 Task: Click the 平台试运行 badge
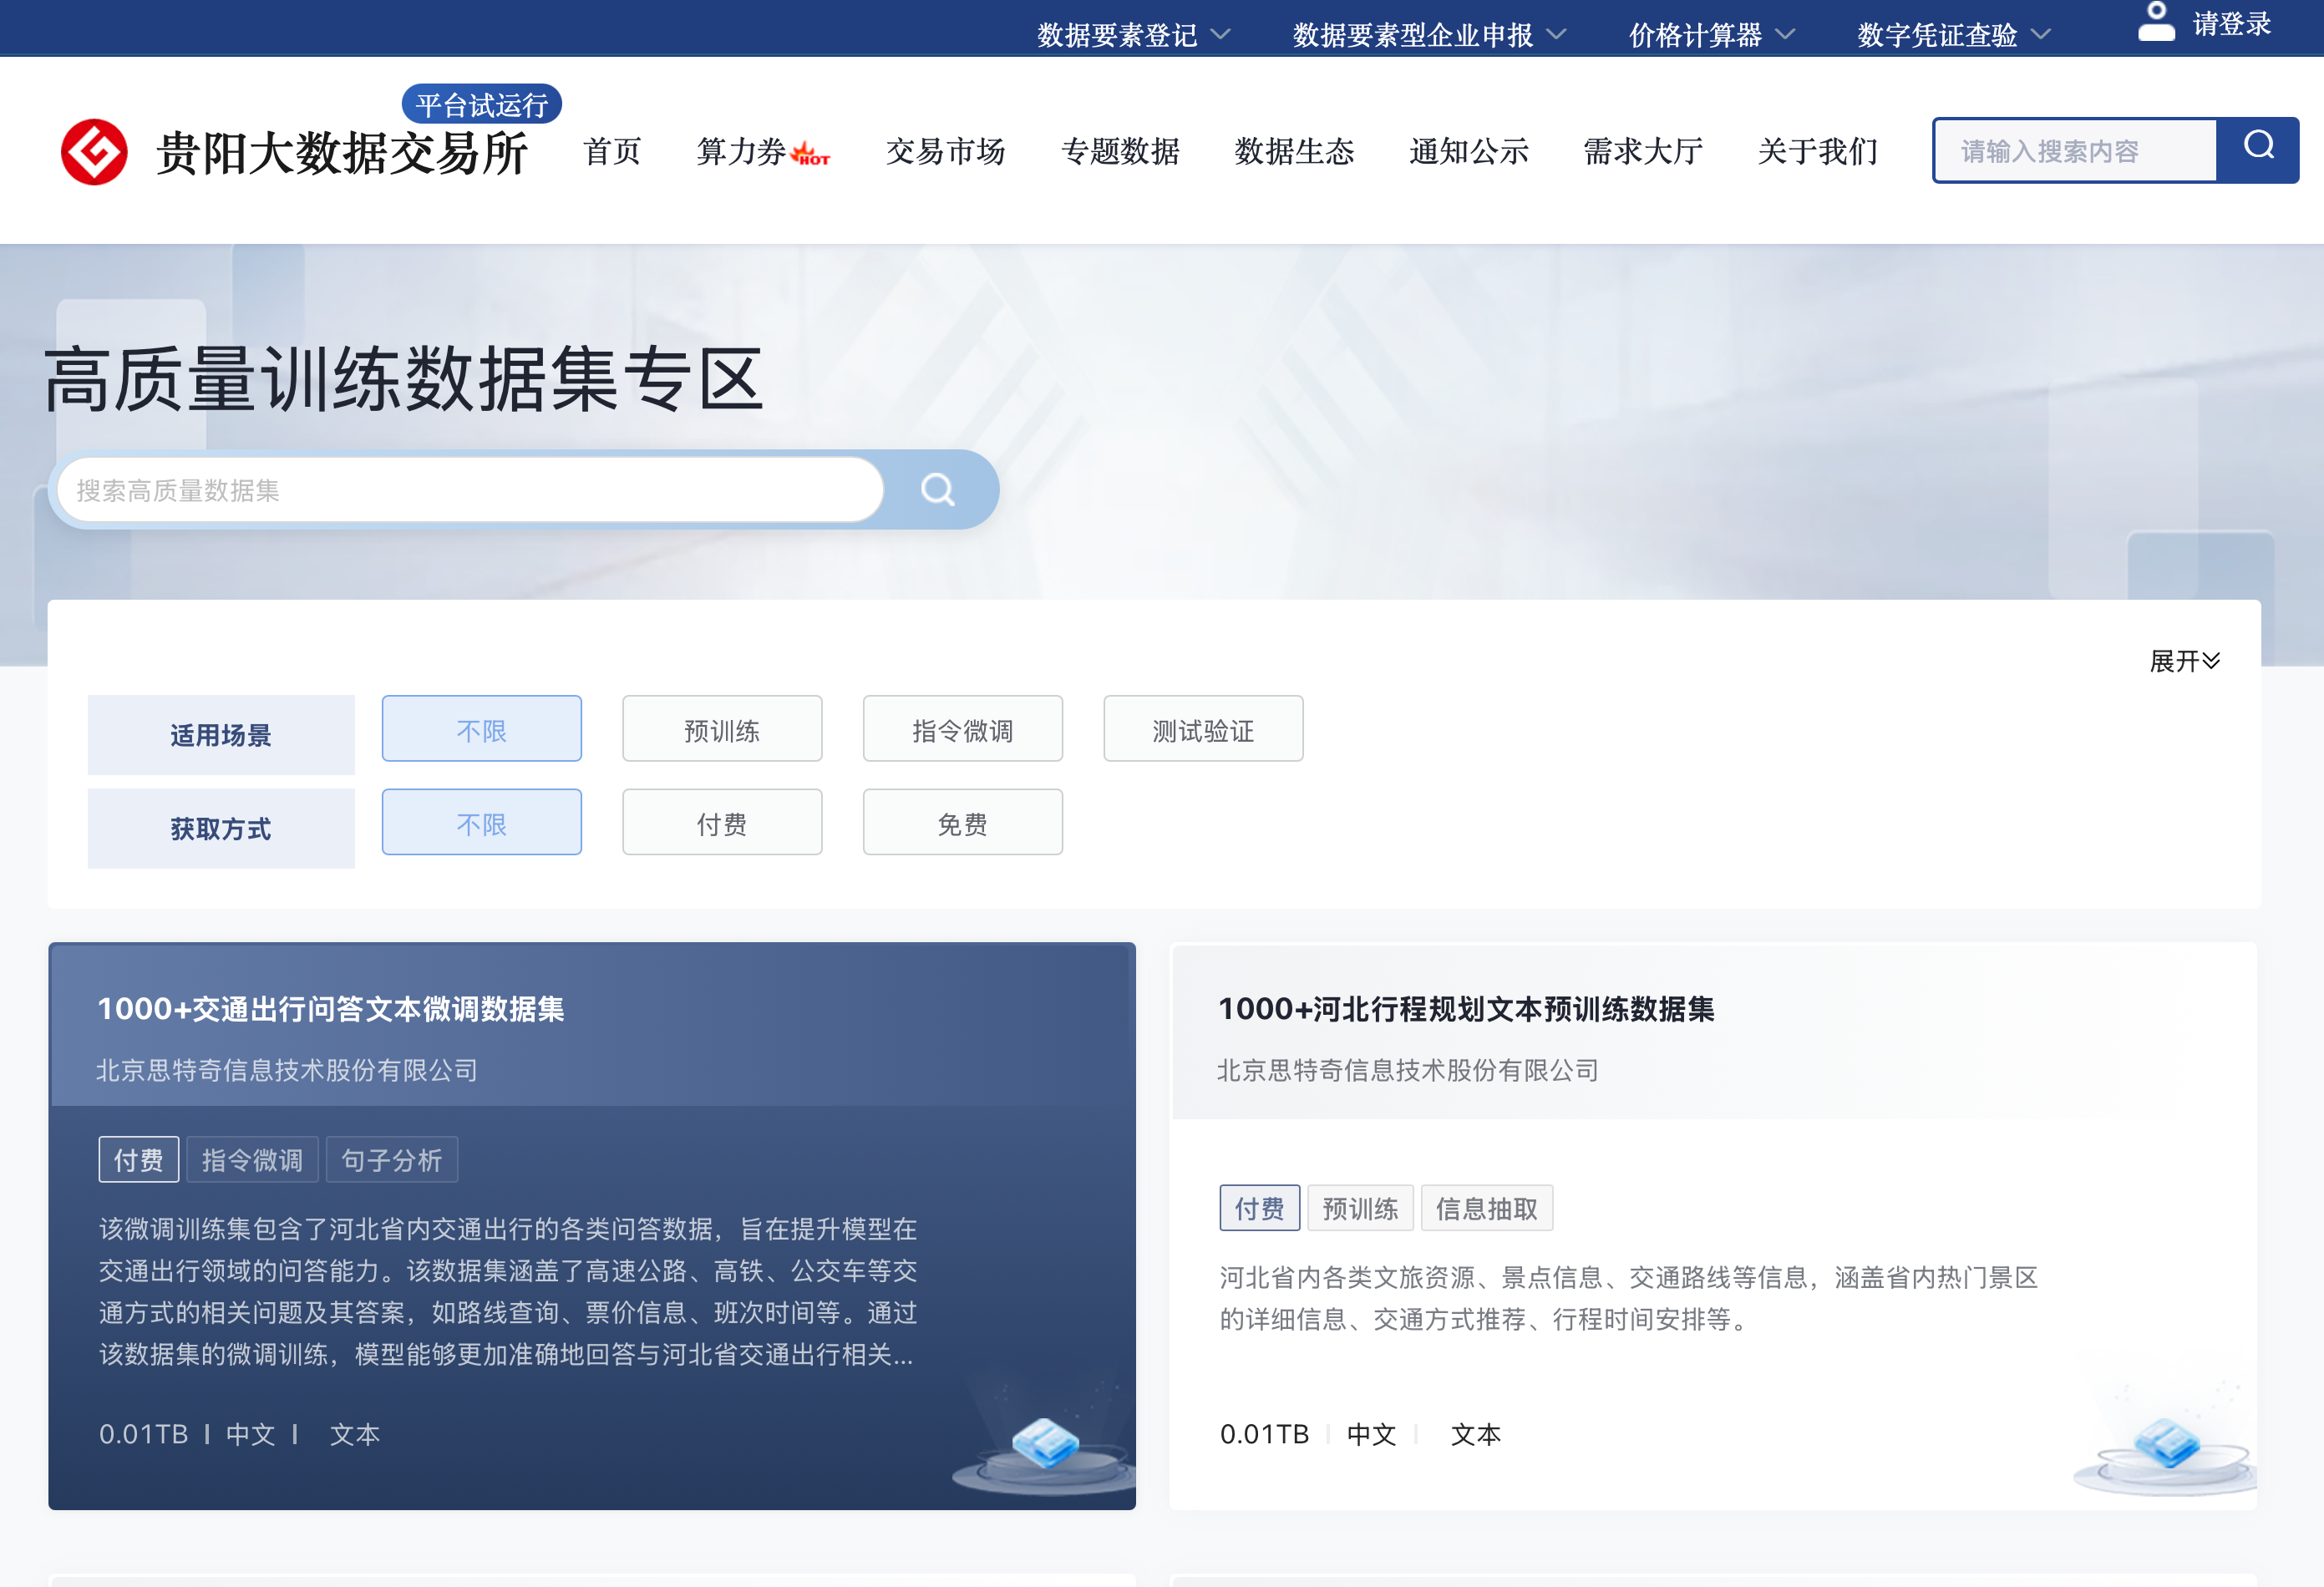(x=481, y=104)
